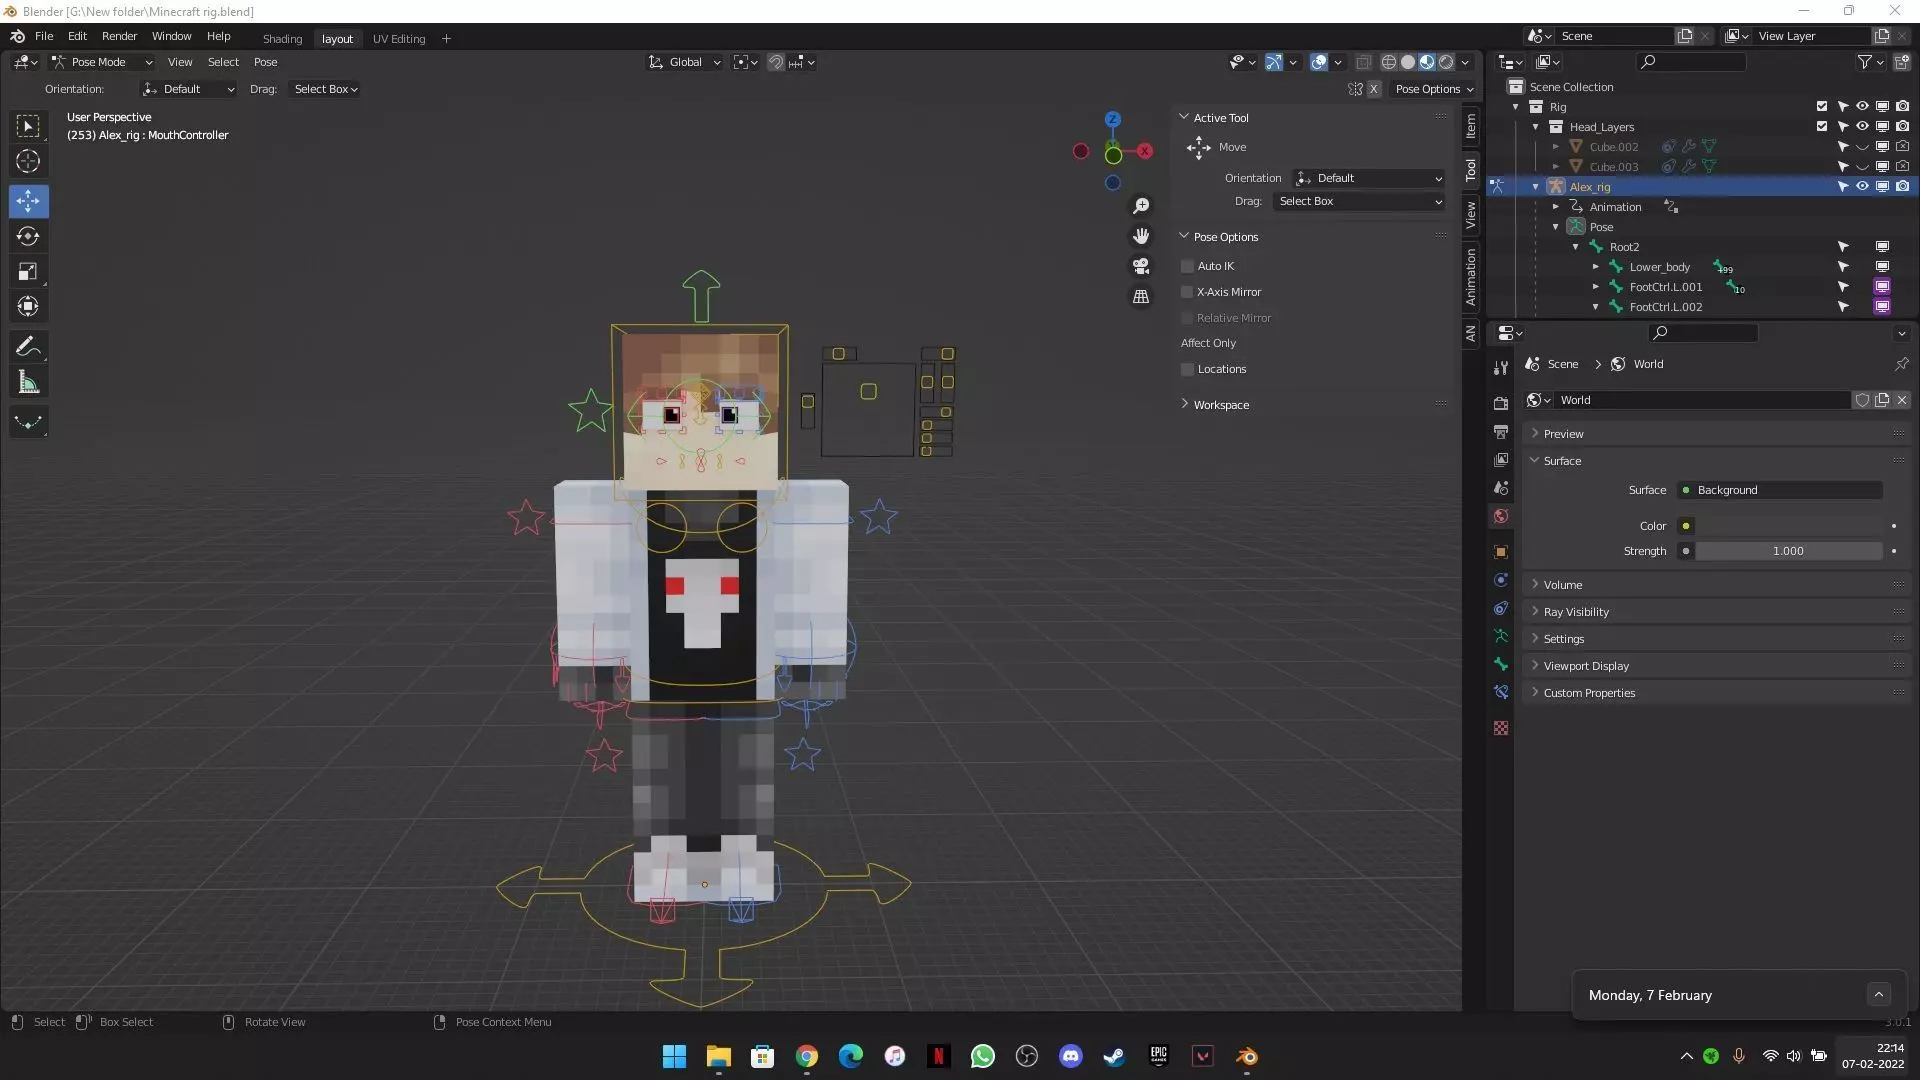Select the Breakdowner pose tool
This screenshot has height=1080, width=1920.
pyautogui.click(x=28, y=422)
